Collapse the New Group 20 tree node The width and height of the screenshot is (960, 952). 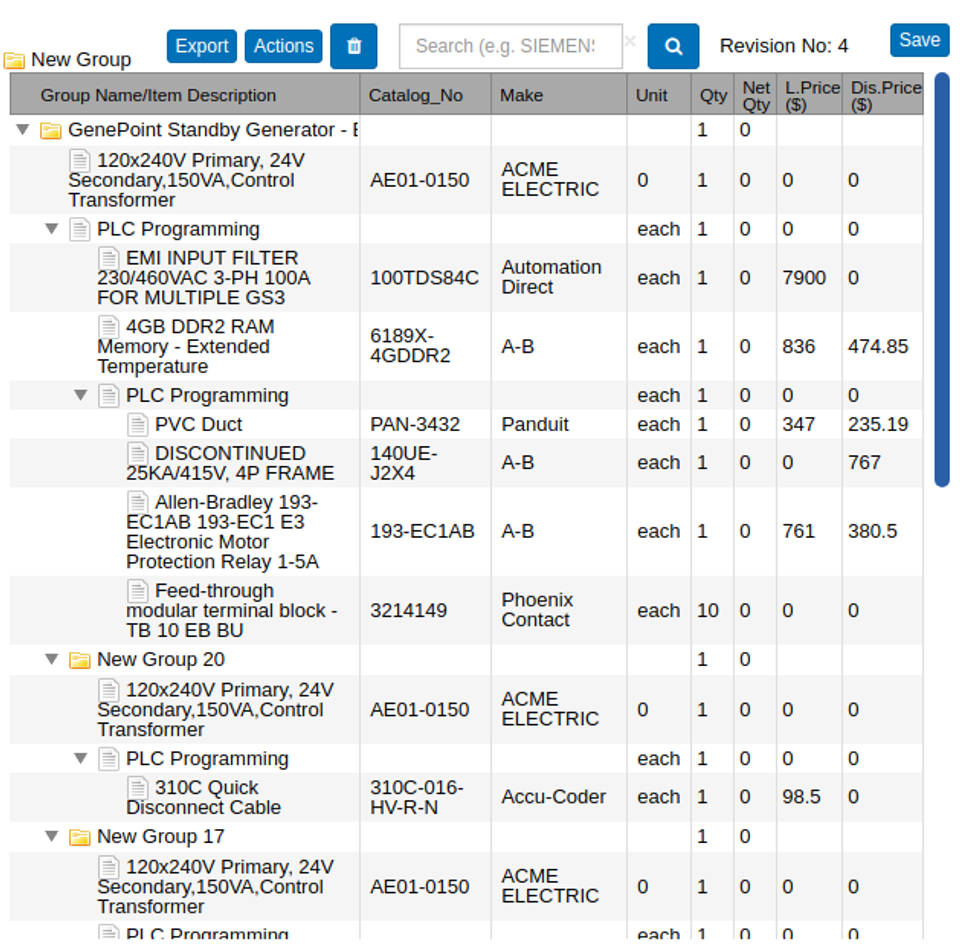52,660
